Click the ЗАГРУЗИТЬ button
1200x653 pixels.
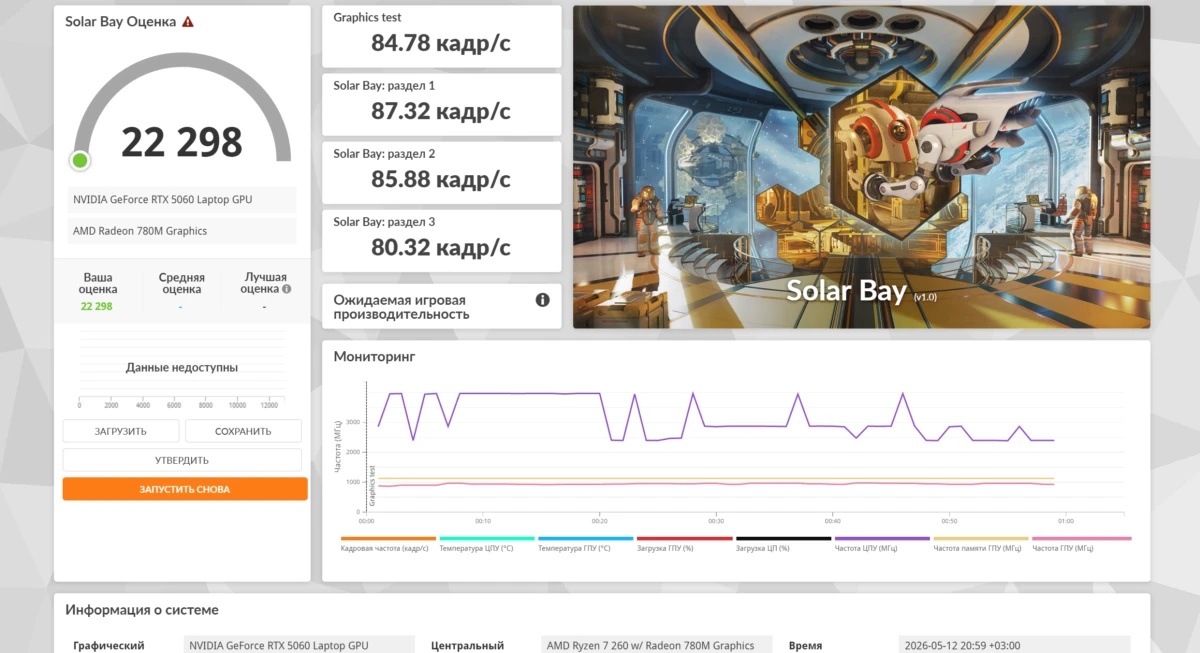click(x=121, y=431)
